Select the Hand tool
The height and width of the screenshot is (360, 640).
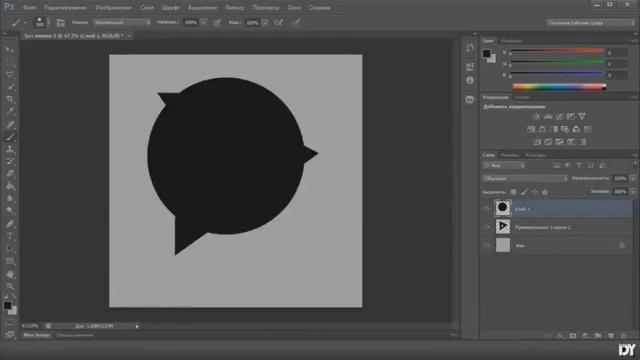tap(10, 274)
